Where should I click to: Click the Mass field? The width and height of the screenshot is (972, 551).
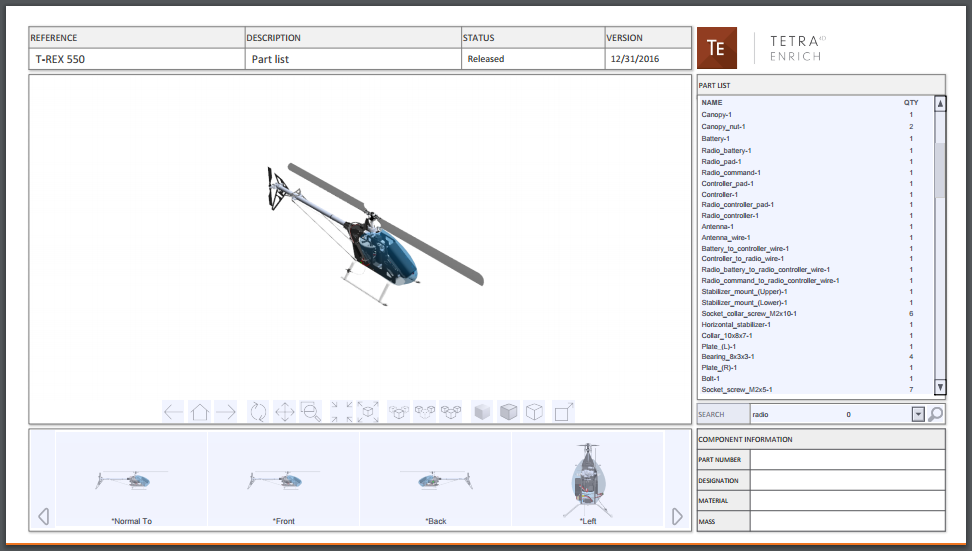click(847, 521)
